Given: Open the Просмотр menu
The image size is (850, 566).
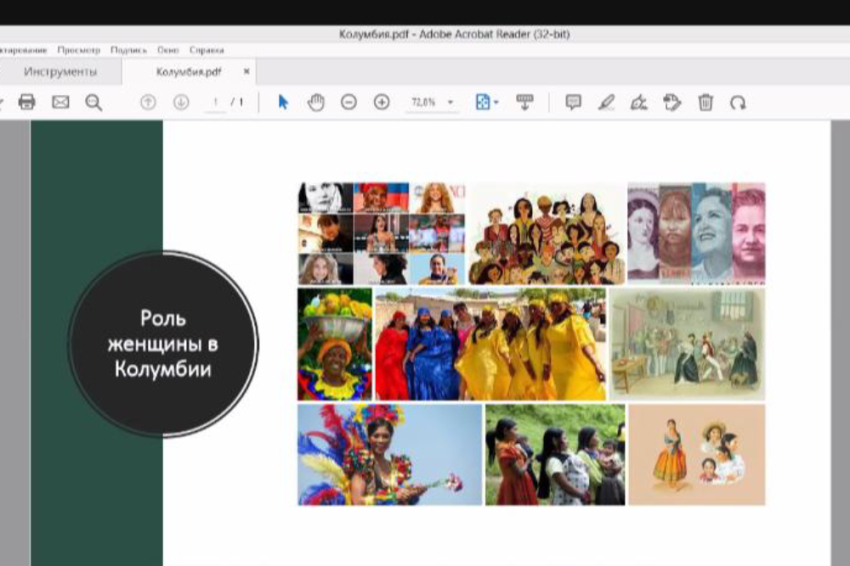Looking at the screenshot, I should 79,49.
